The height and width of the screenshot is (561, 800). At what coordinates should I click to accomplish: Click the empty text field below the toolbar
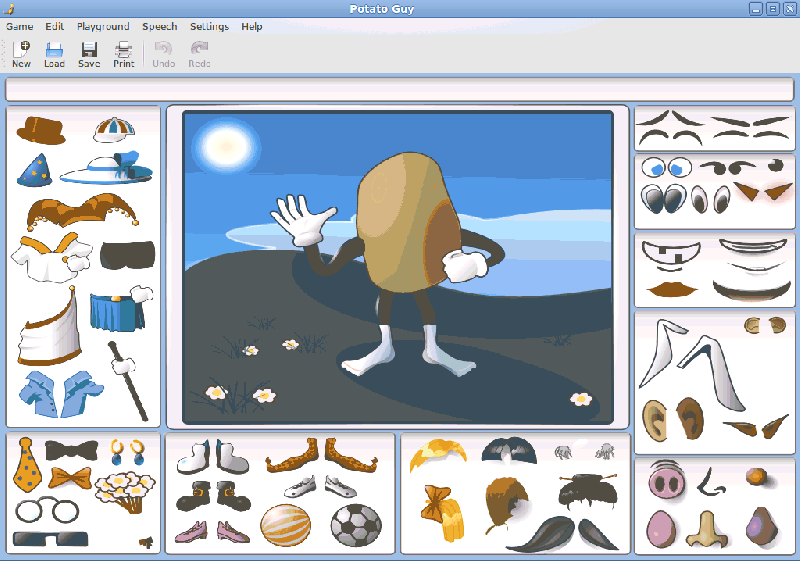point(399,89)
